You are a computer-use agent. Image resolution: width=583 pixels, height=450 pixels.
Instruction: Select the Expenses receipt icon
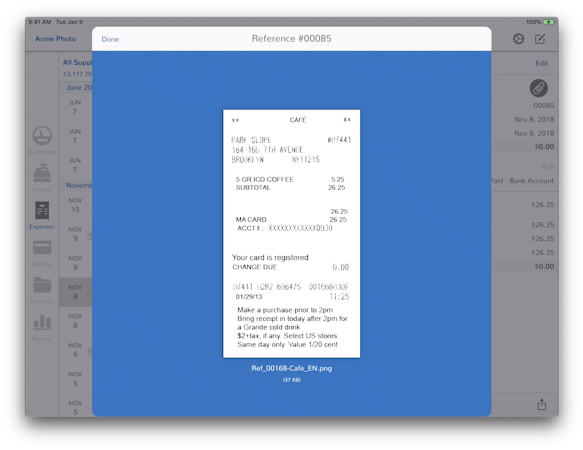pyautogui.click(x=42, y=210)
